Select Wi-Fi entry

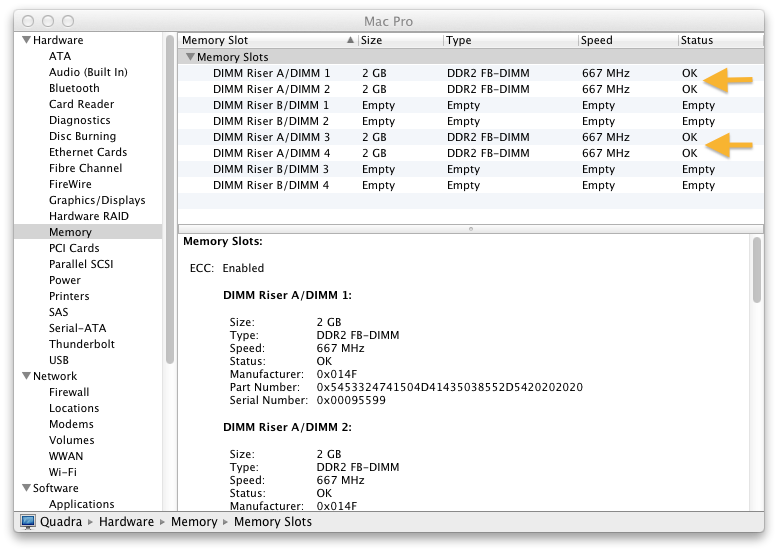63,472
